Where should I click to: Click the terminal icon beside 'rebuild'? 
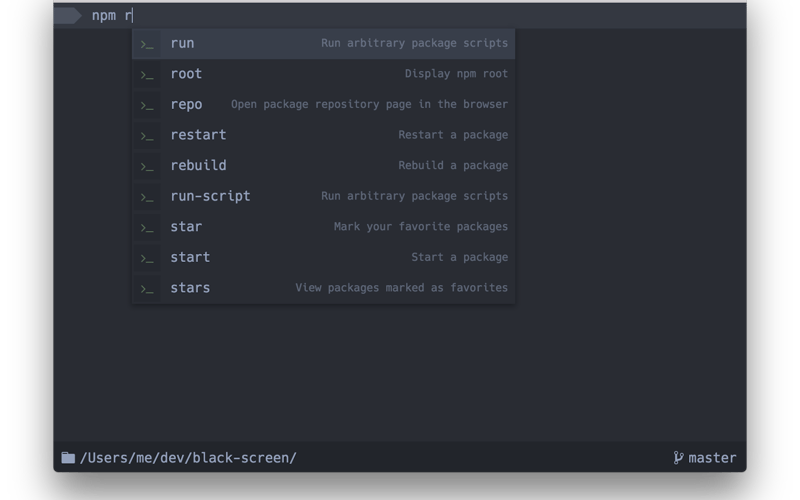point(147,167)
